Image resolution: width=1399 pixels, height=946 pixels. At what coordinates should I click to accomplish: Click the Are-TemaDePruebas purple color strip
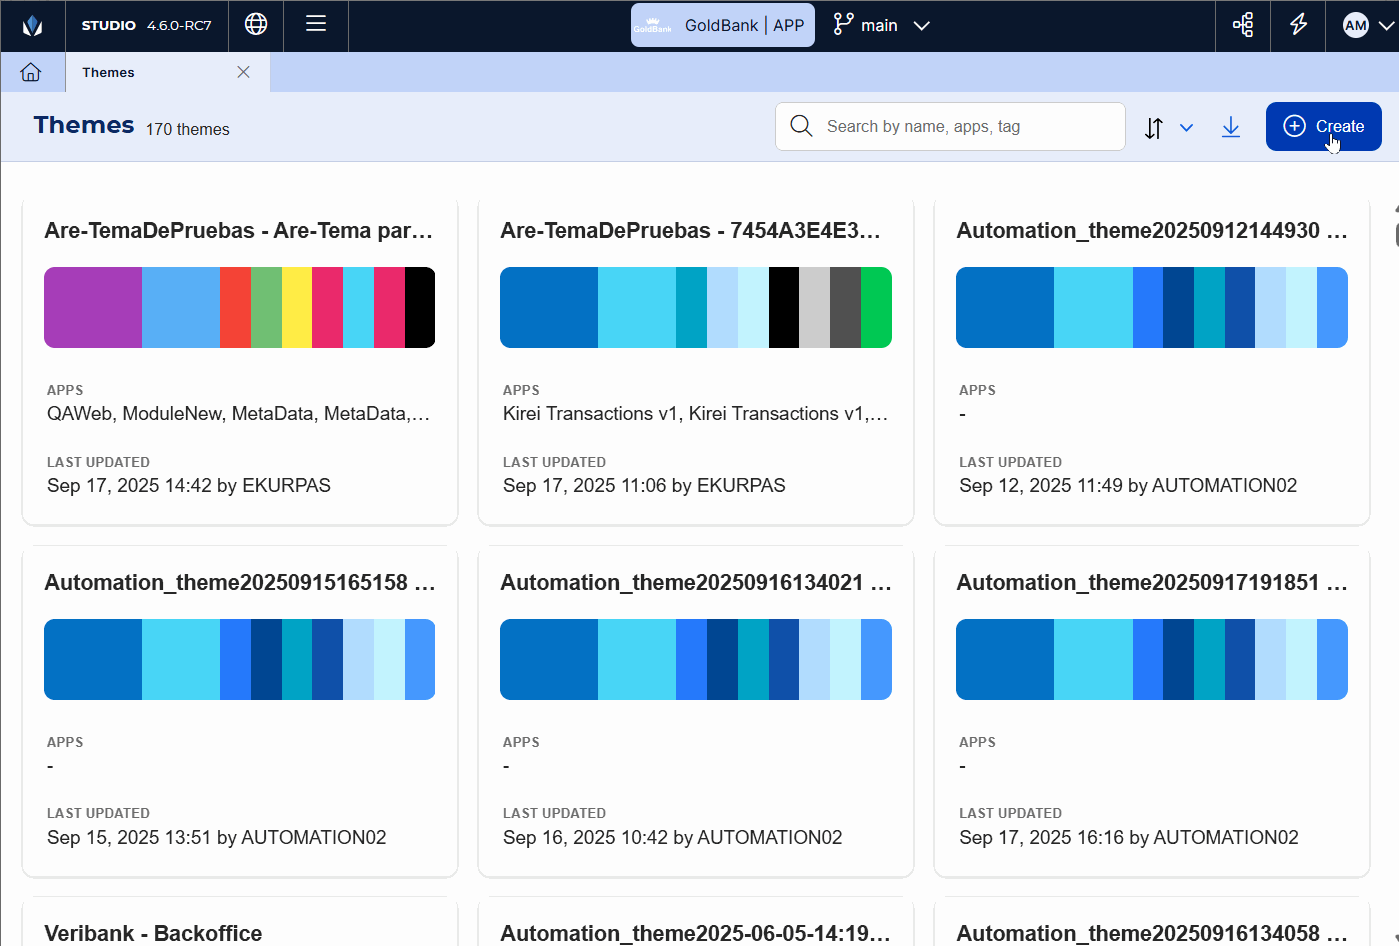pyautogui.click(x=92, y=307)
